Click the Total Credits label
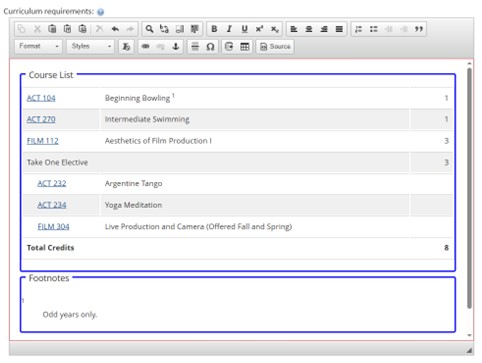Viewport: 482px width, 363px height. [50, 248]
